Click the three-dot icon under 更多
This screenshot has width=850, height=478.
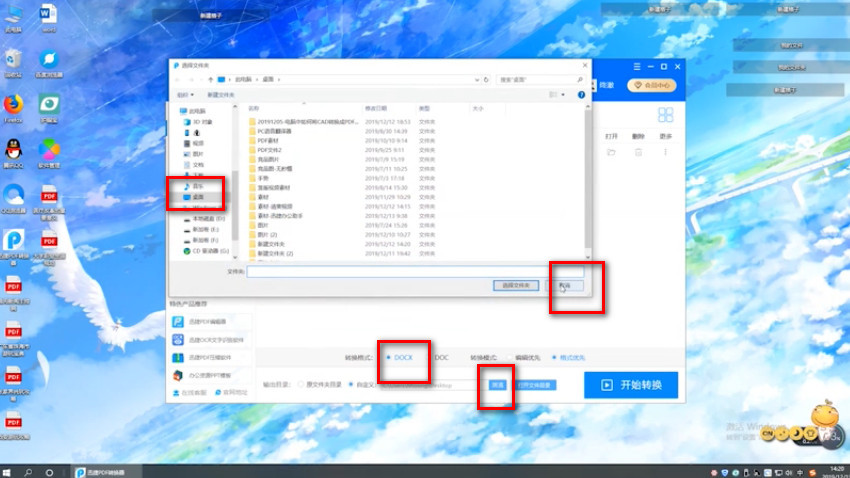coord(665,152)
